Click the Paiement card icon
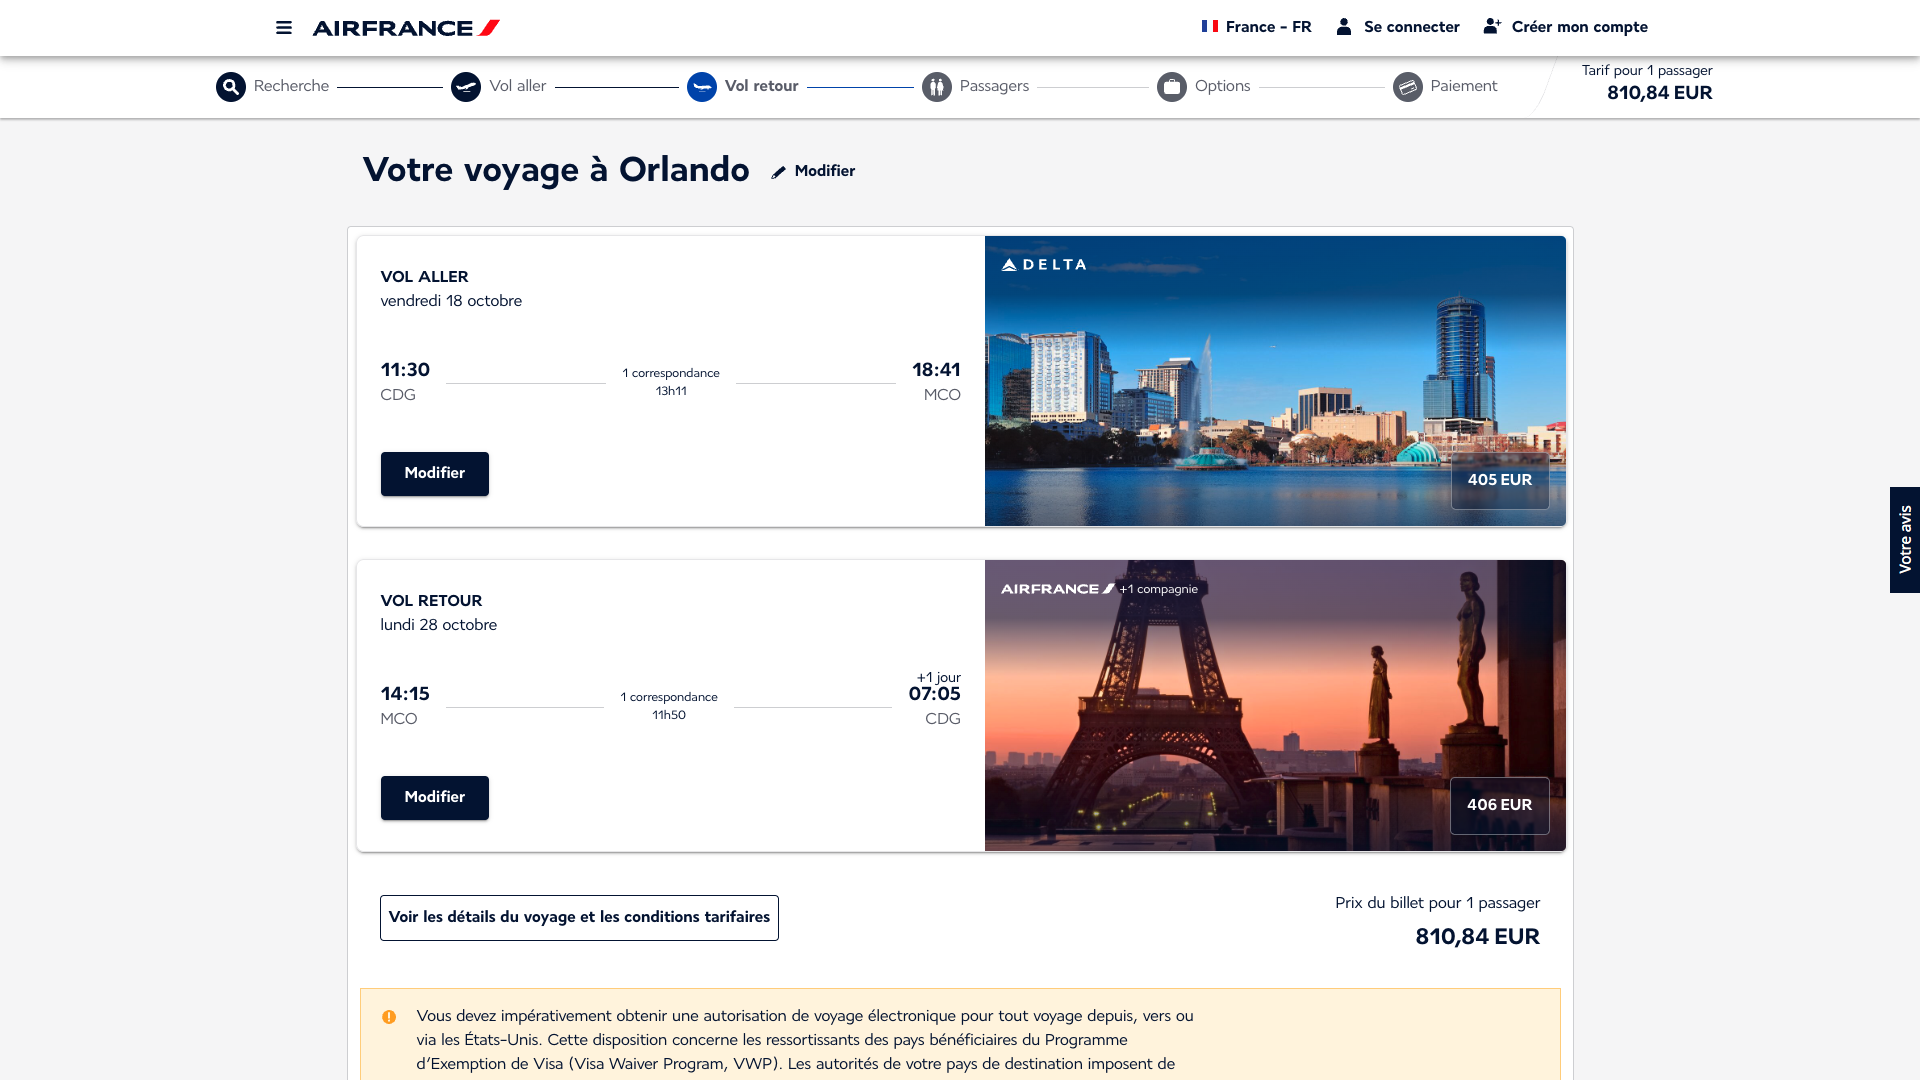The height and width of the screenshot is (1080, 1920). click(1408, 87)
